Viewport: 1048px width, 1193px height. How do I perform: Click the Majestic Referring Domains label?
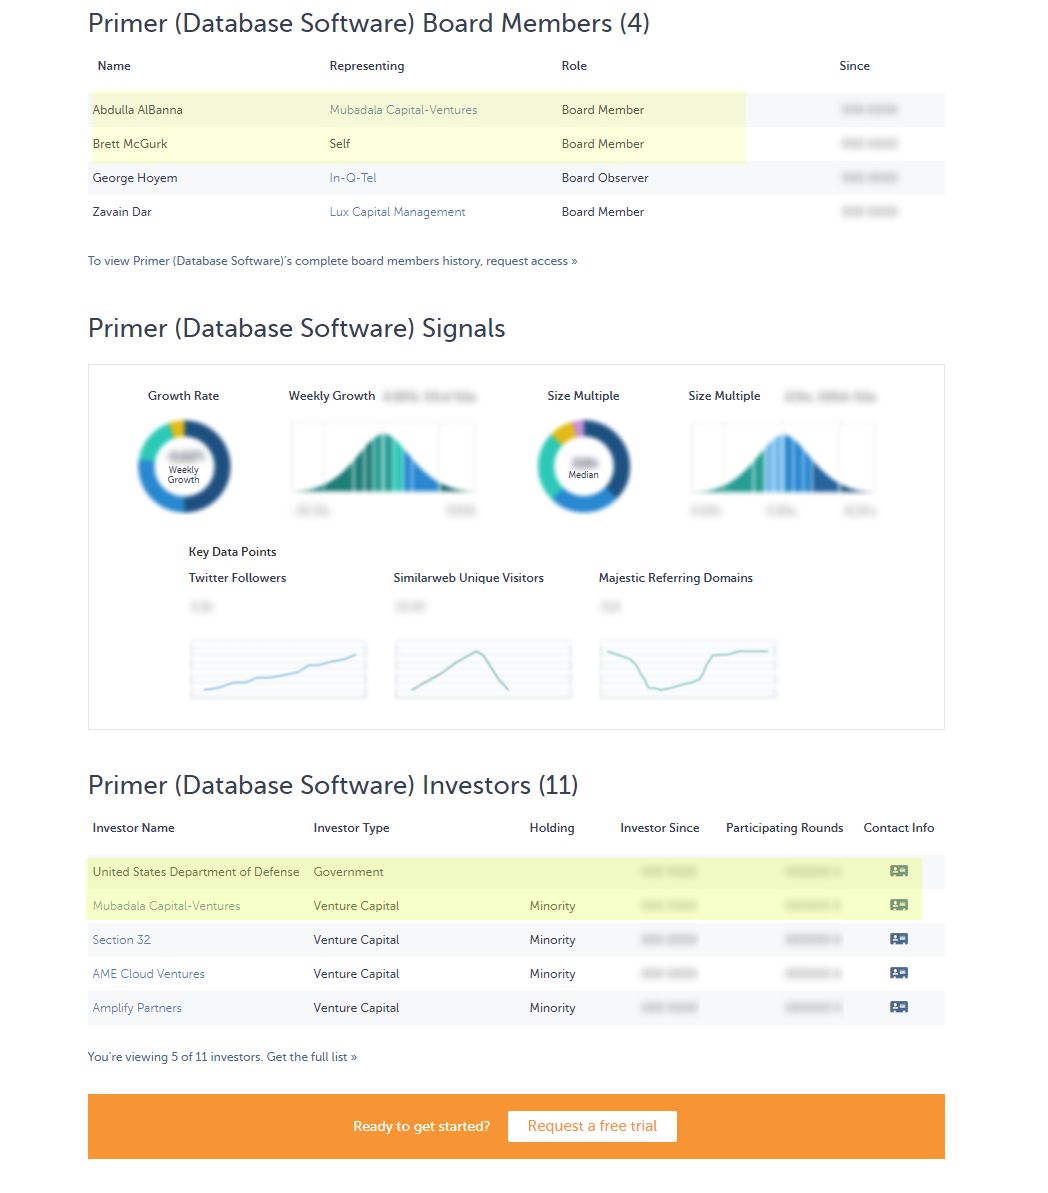click(676, 578)
